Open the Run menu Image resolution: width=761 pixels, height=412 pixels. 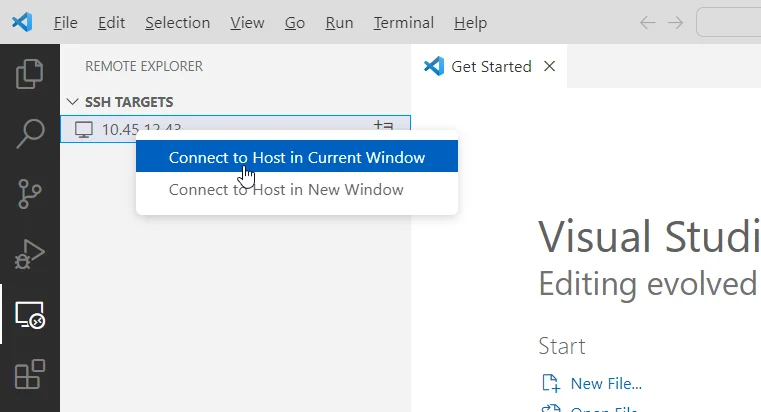point(339,23)
